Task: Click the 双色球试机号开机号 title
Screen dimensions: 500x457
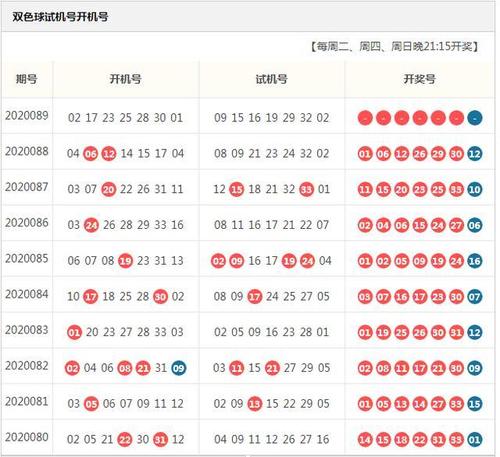Action: (60, 17)
